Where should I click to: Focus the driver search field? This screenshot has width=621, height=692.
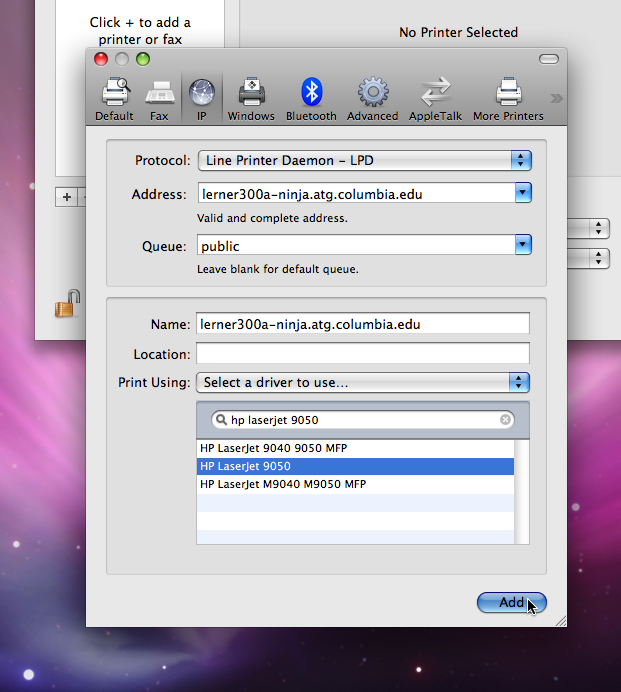click(363, 420)
